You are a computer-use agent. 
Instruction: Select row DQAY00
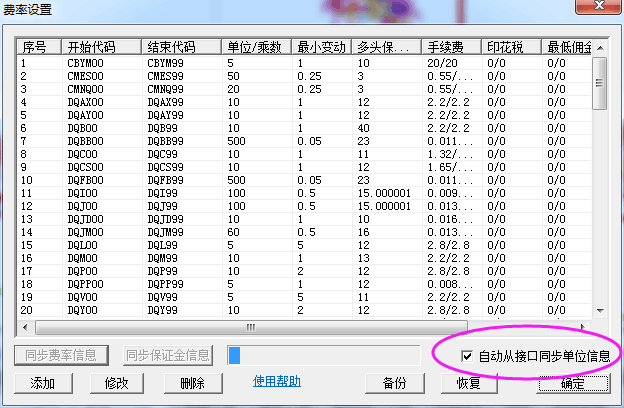pyautogui.click(x=304, y=115)
